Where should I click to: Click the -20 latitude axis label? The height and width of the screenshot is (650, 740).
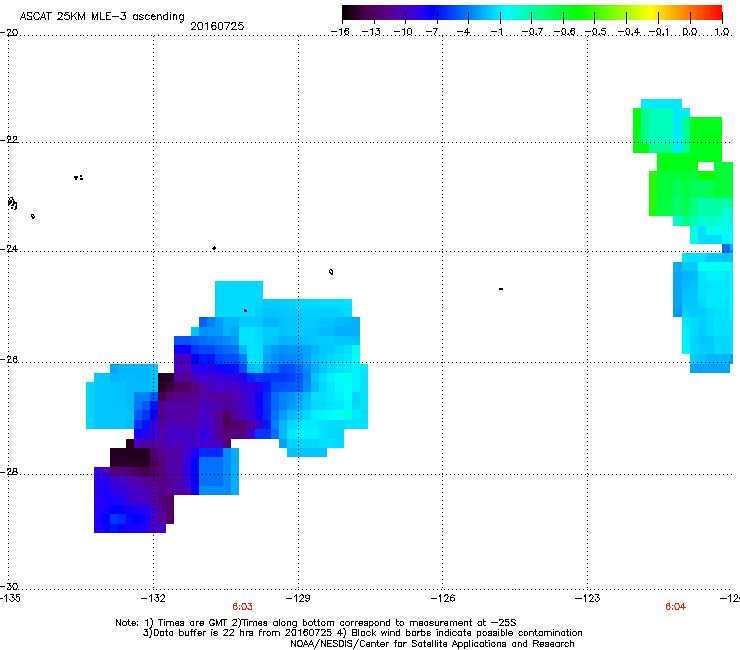9,33
